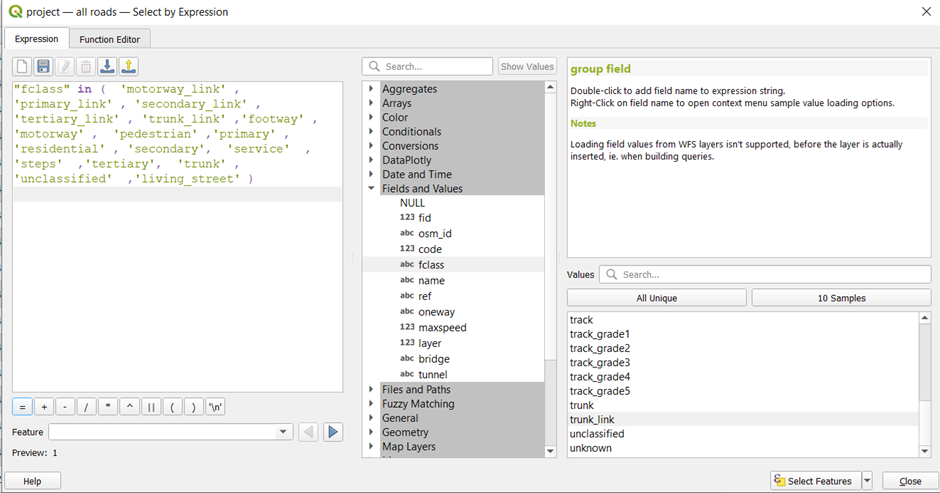Image resolution: width=940 pixels, height=493 pixels.
Task: Expand the Aggregates function group
Action: [371, 89]
